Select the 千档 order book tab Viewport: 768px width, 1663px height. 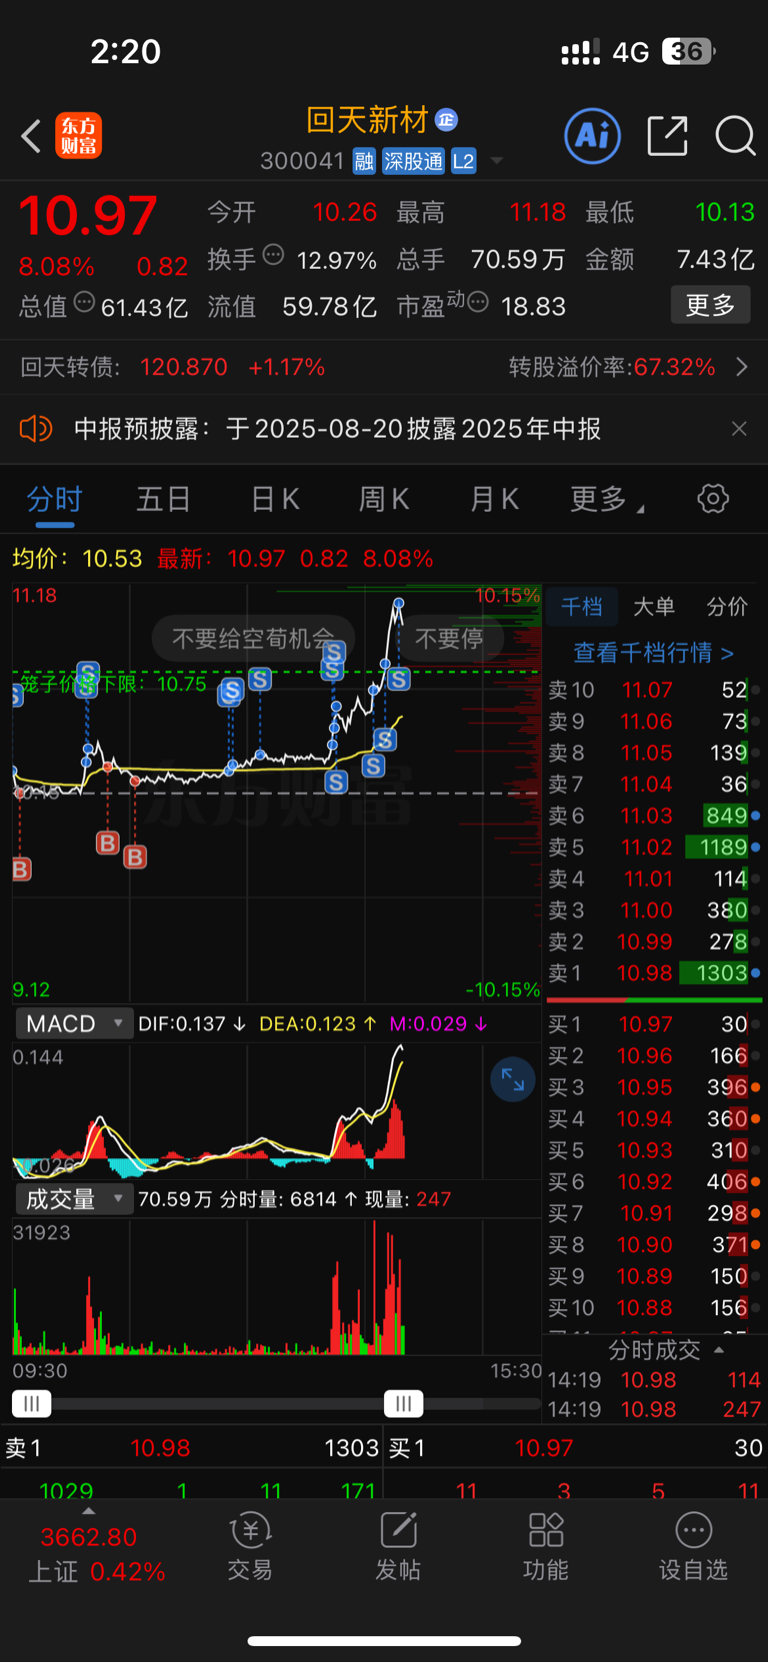point(581,607)
